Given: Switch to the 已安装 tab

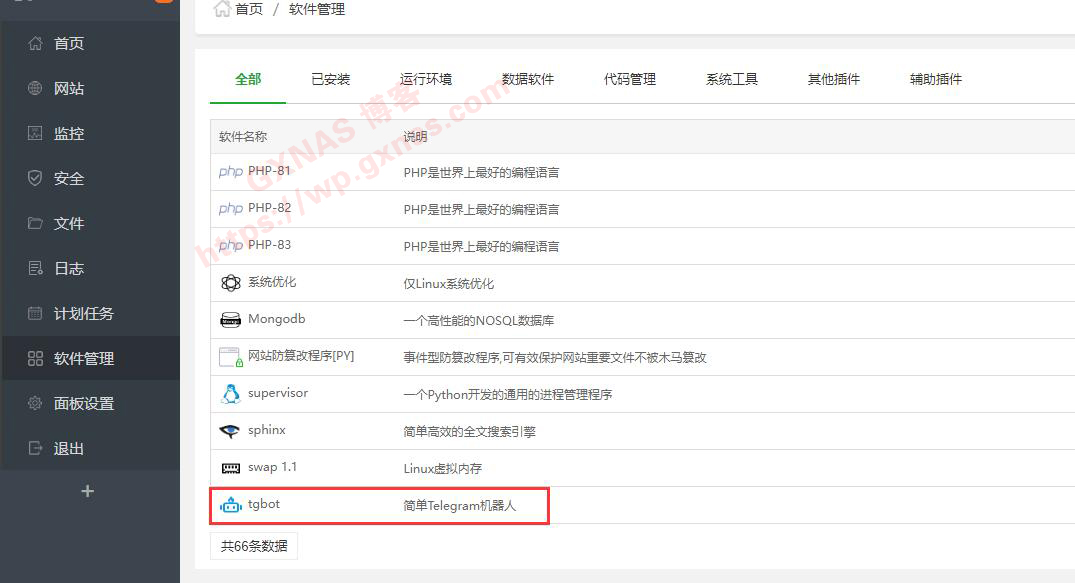Looking at the screenshot, I should tap(331, 80).
